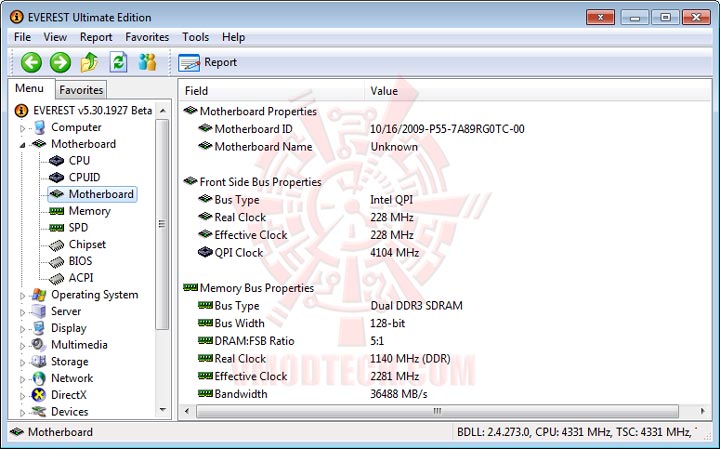The image size is (720, 449).
Task: Click the horizontal scrollbar thumb
Action: (x=437, y=411)
